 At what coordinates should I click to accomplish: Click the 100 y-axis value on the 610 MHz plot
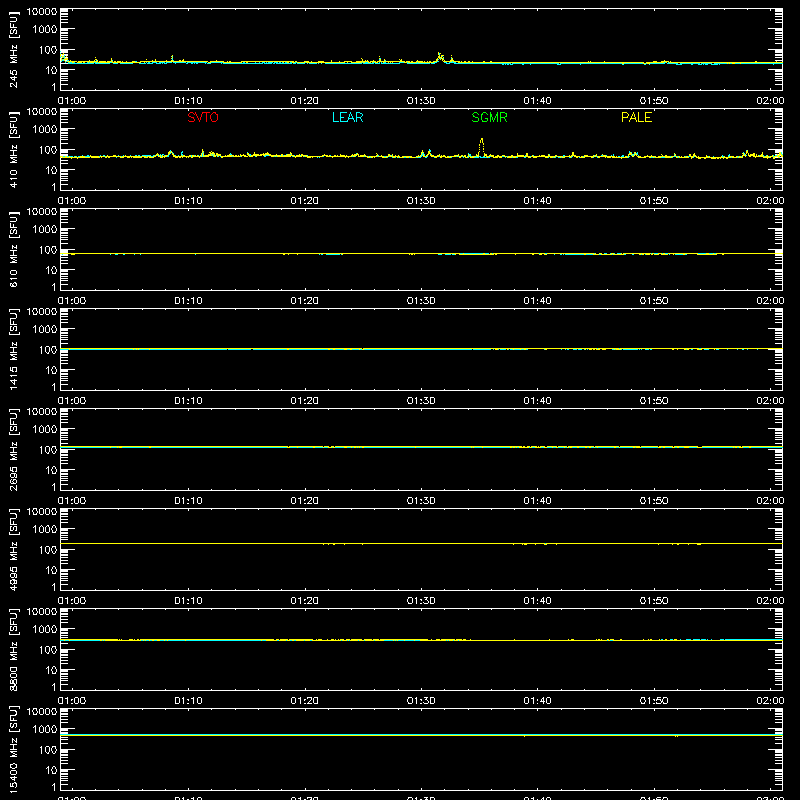(x=48, y=249)
